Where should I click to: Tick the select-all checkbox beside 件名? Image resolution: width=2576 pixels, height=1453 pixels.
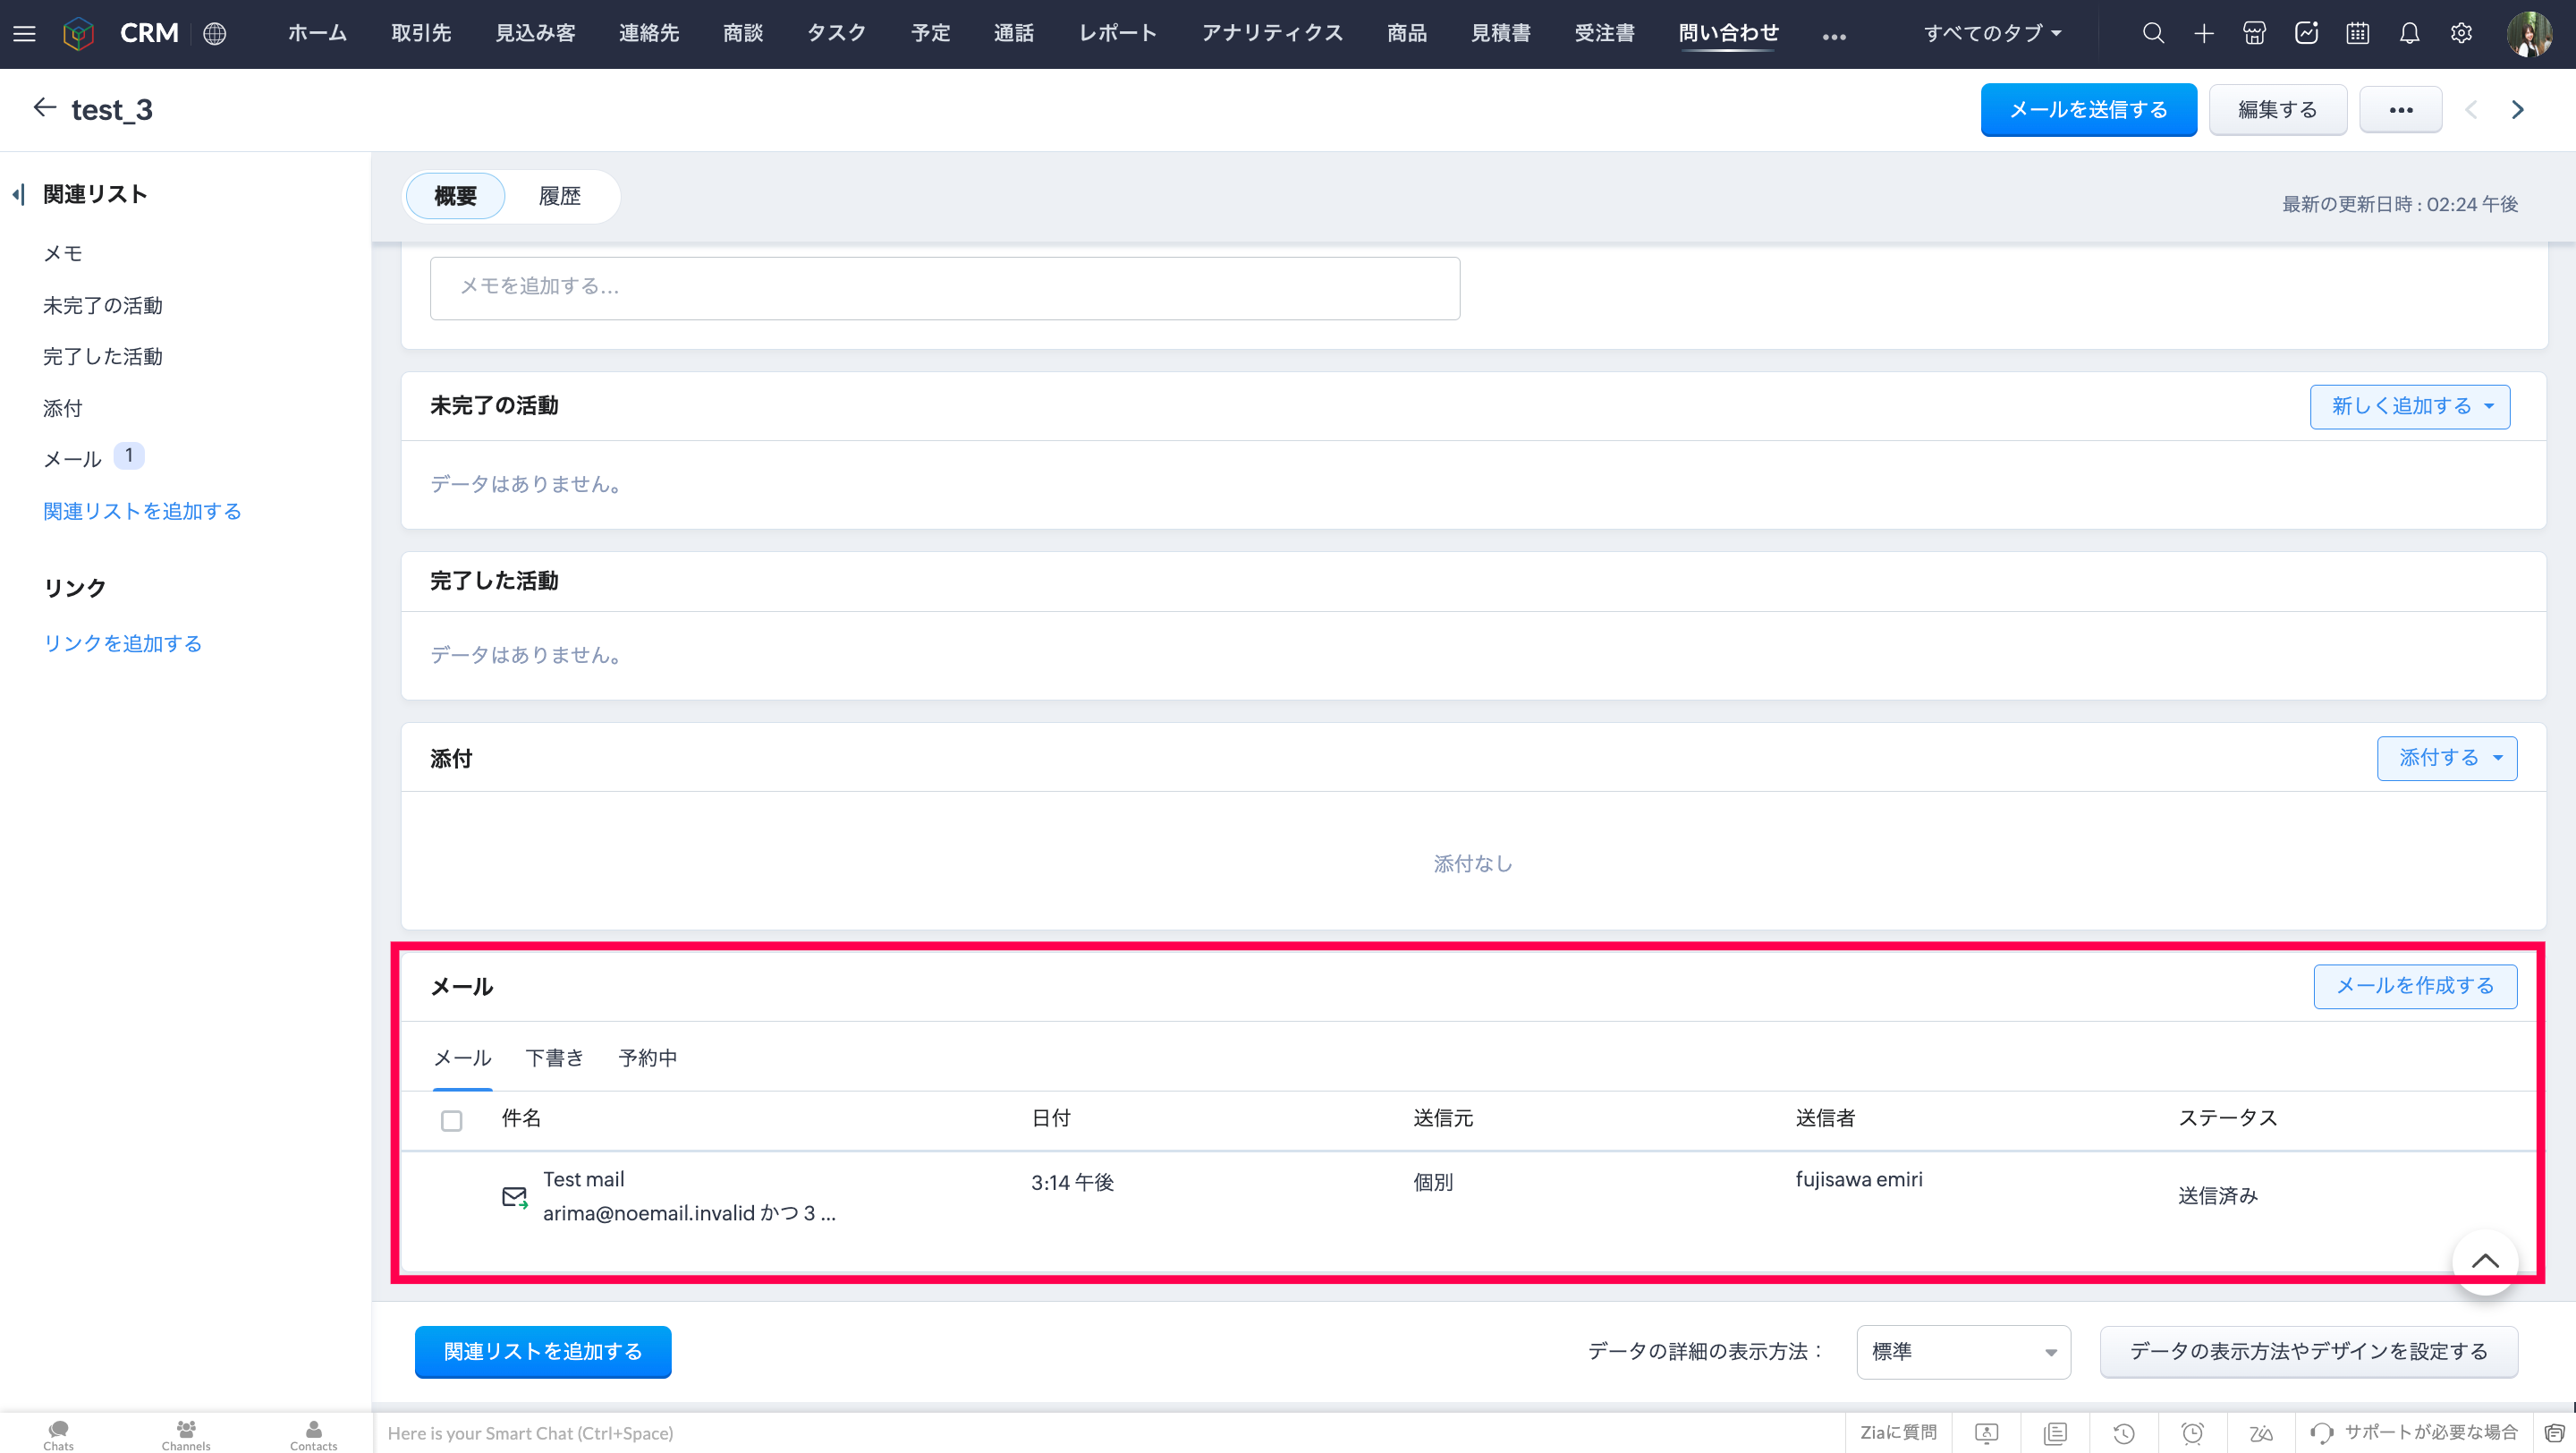(451, 1120)
